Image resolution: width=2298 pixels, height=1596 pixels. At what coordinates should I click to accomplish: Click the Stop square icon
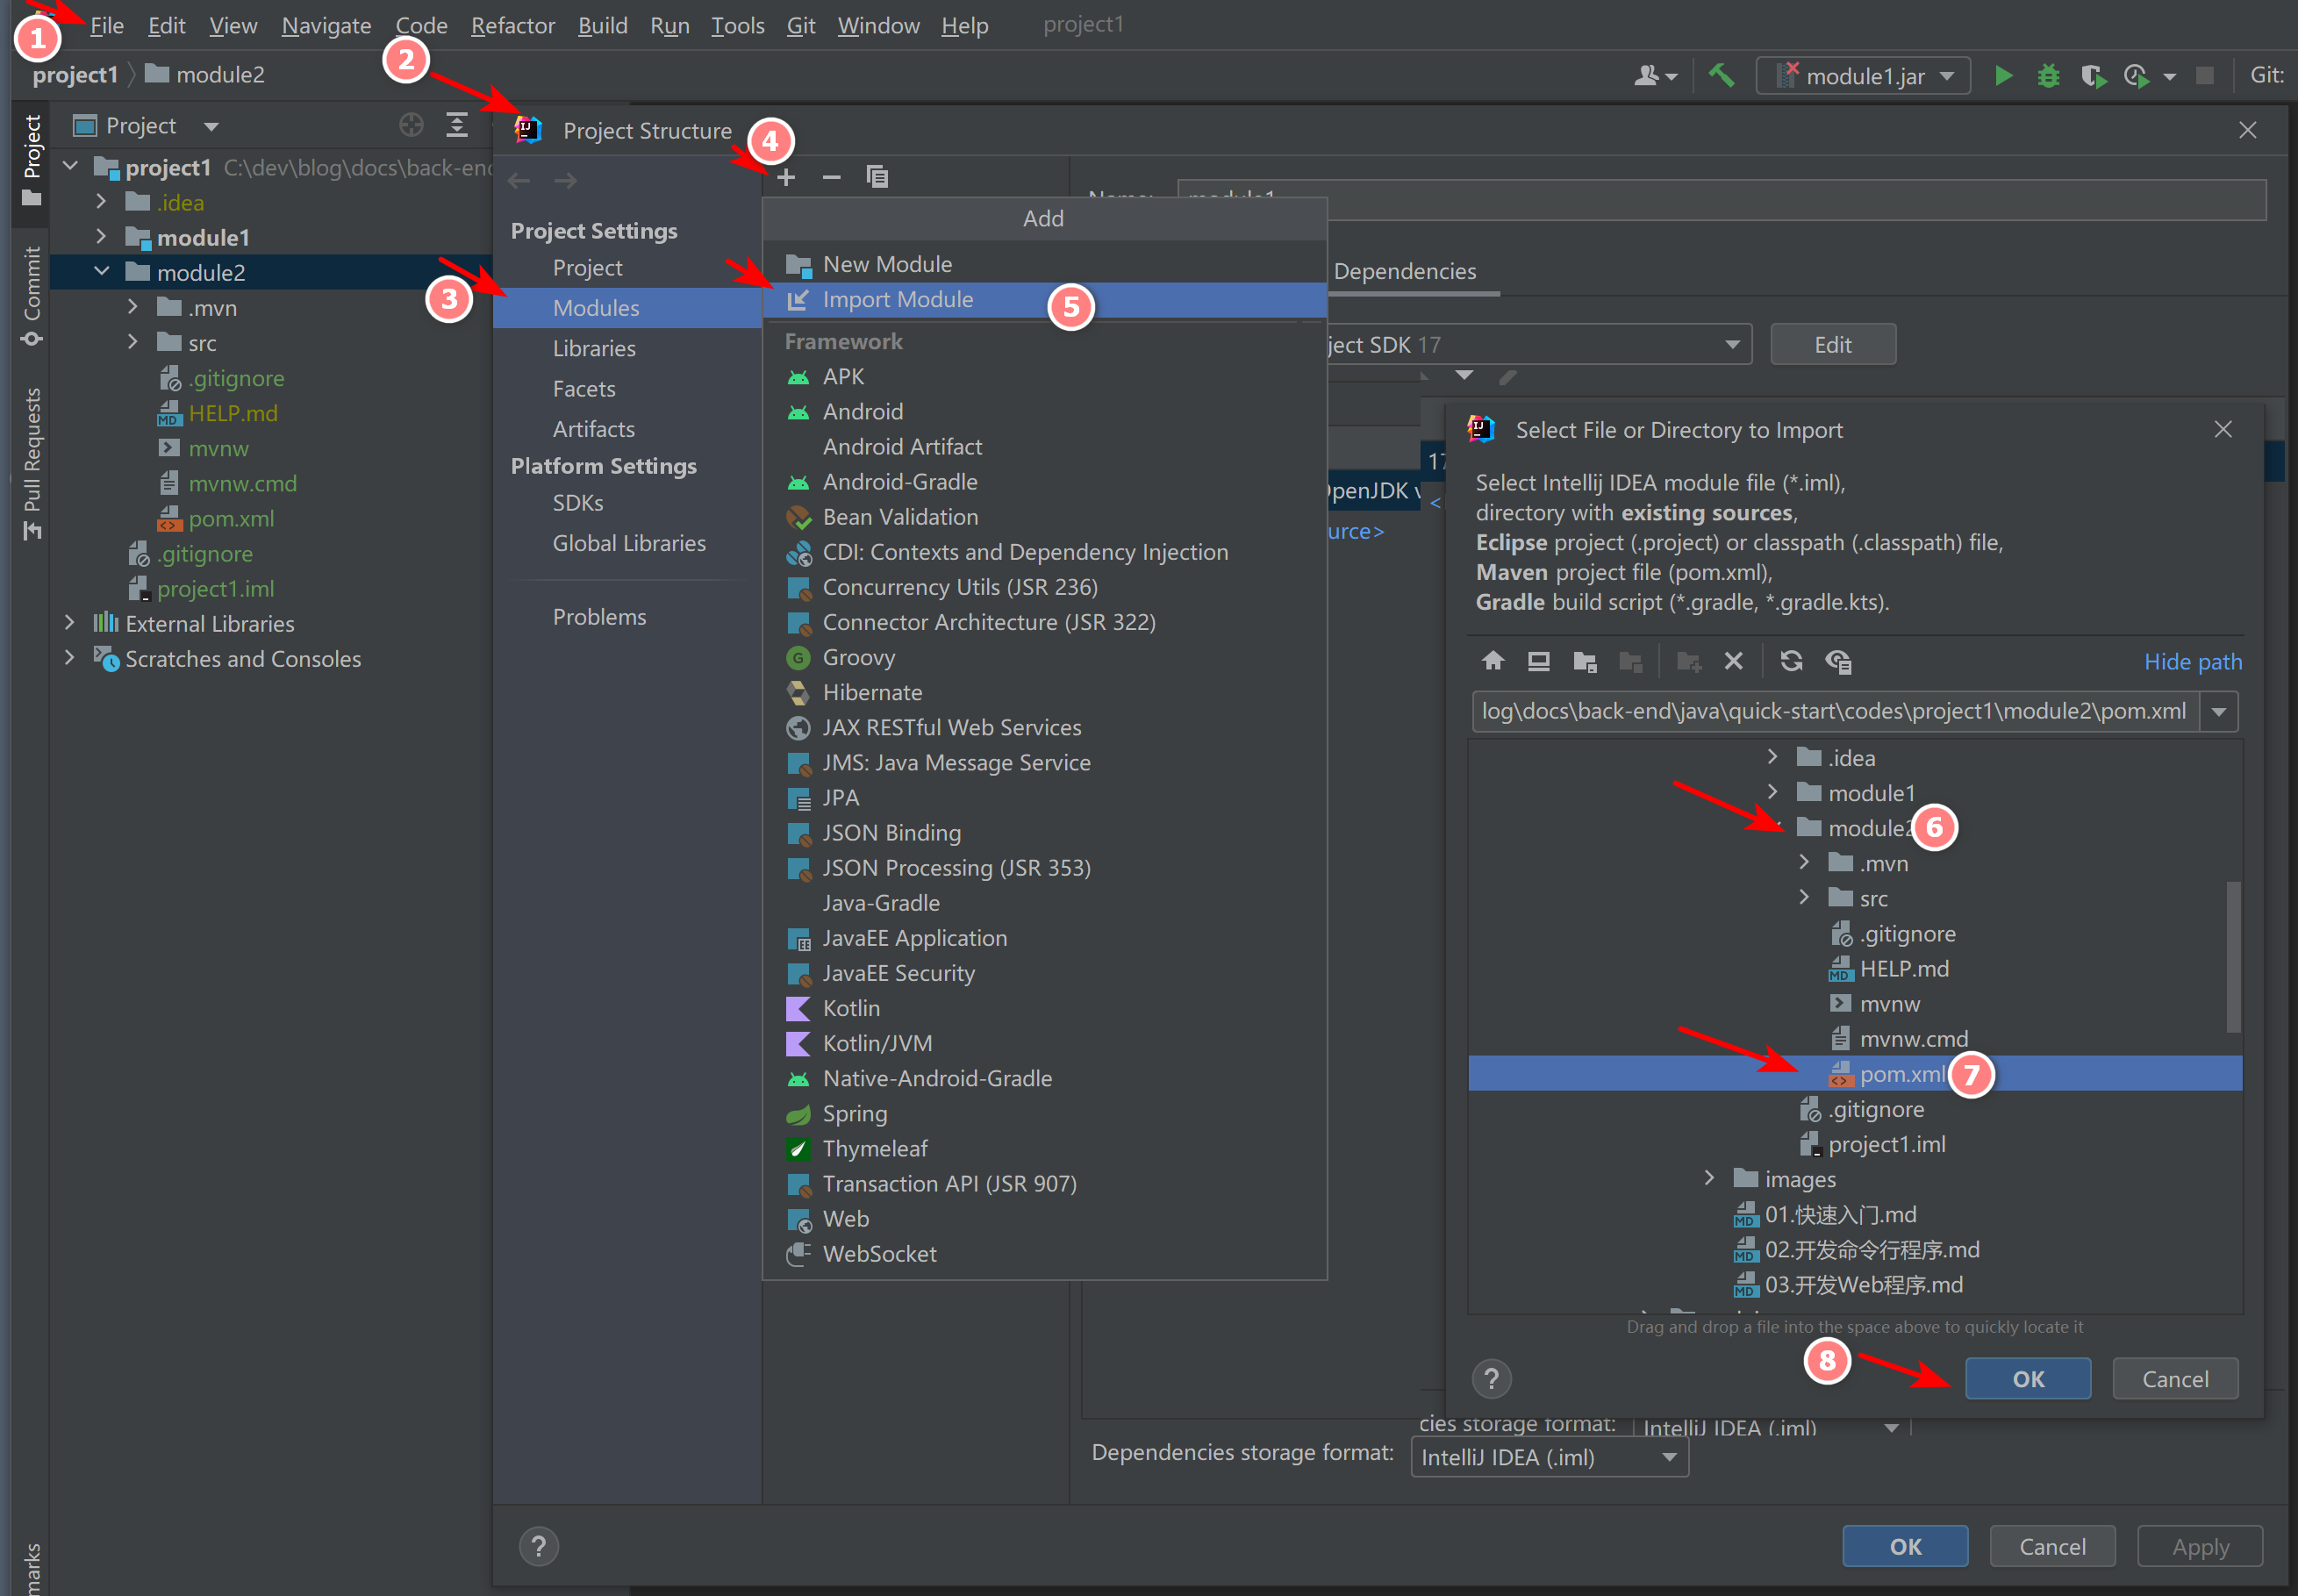tap(2204, 76)
